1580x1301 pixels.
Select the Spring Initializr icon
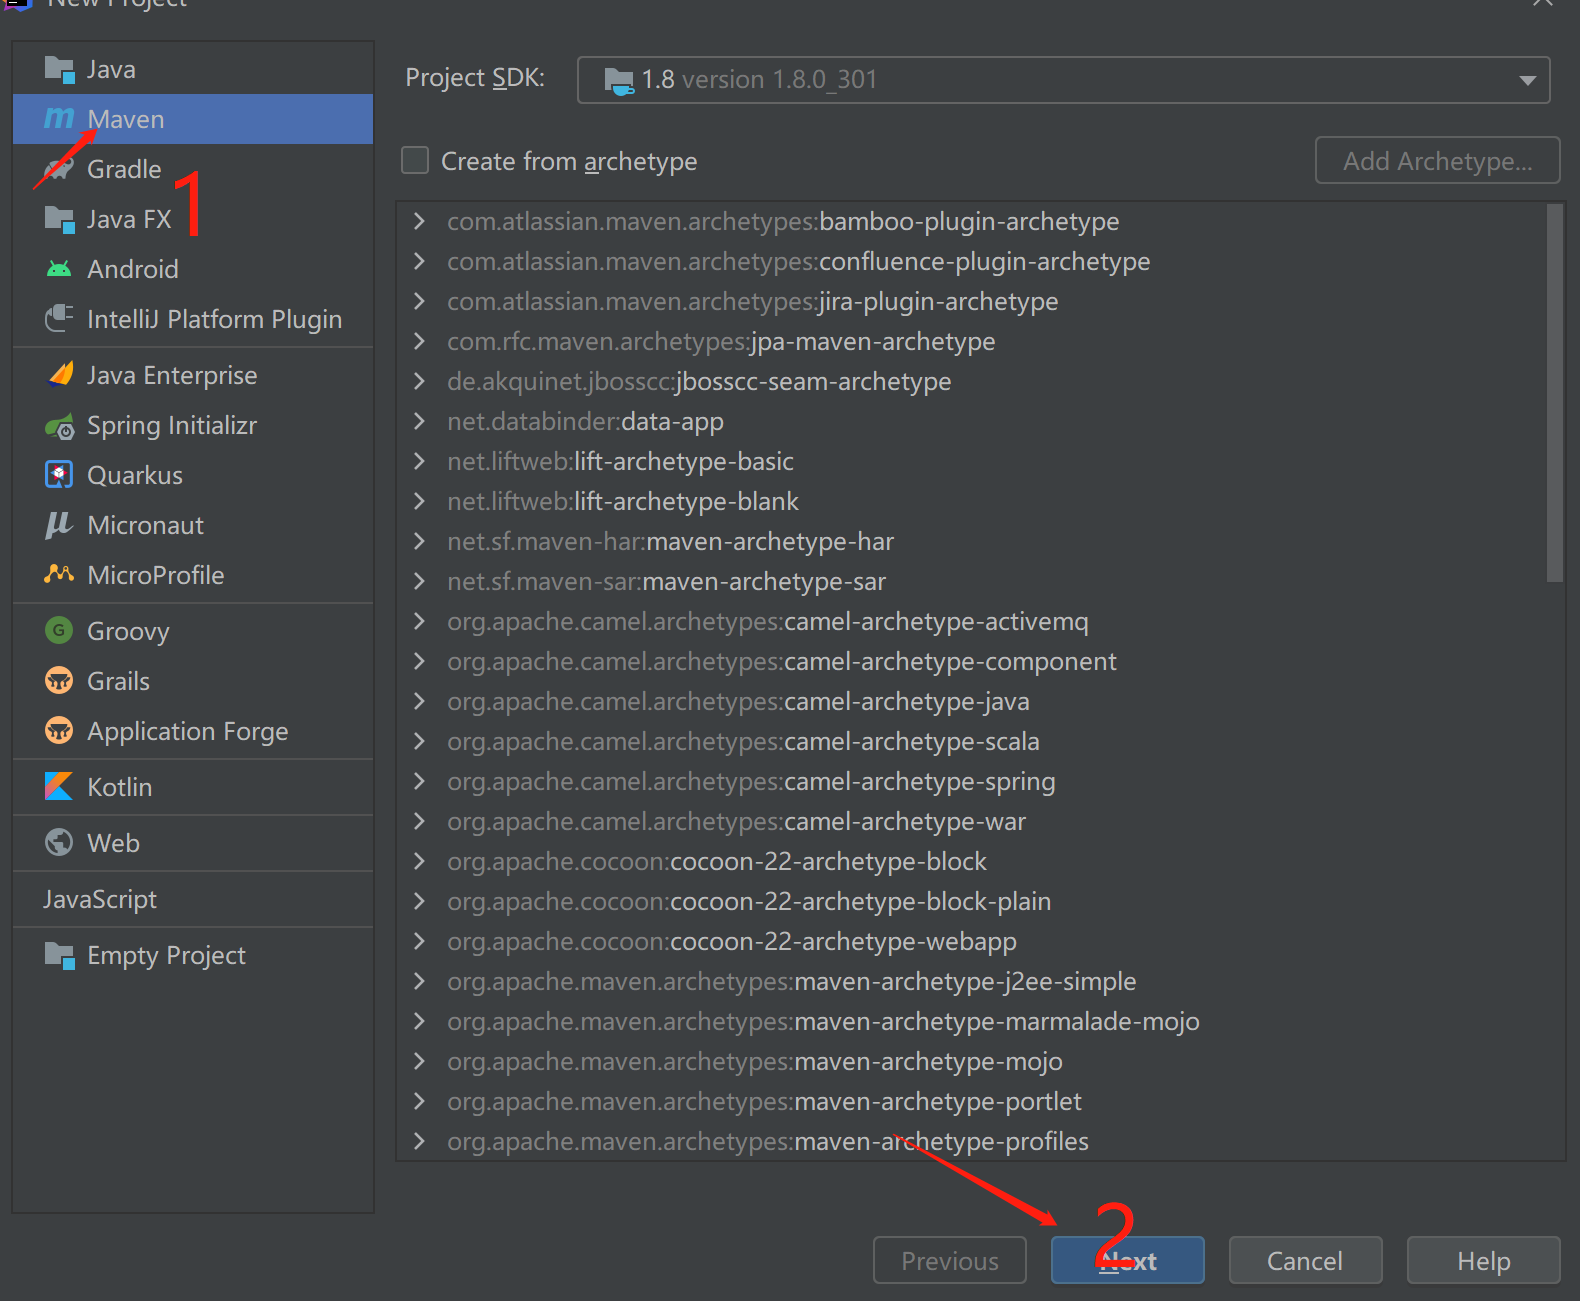[x=60, y=426]
